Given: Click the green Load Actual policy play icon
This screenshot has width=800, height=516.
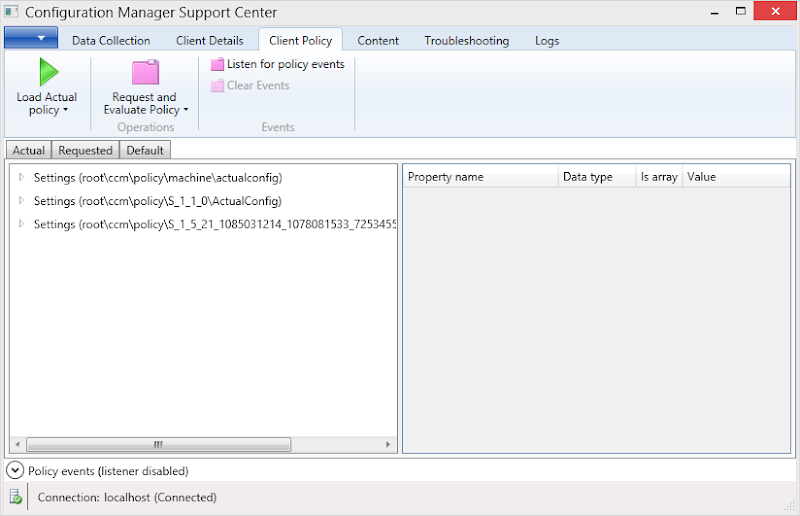Looking at the screenshot, I should [49, 71].
